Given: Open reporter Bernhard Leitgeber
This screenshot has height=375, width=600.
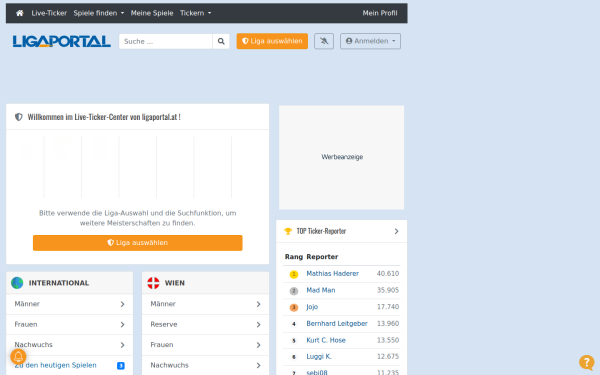Looking at the screenshot, I should 337,324.
